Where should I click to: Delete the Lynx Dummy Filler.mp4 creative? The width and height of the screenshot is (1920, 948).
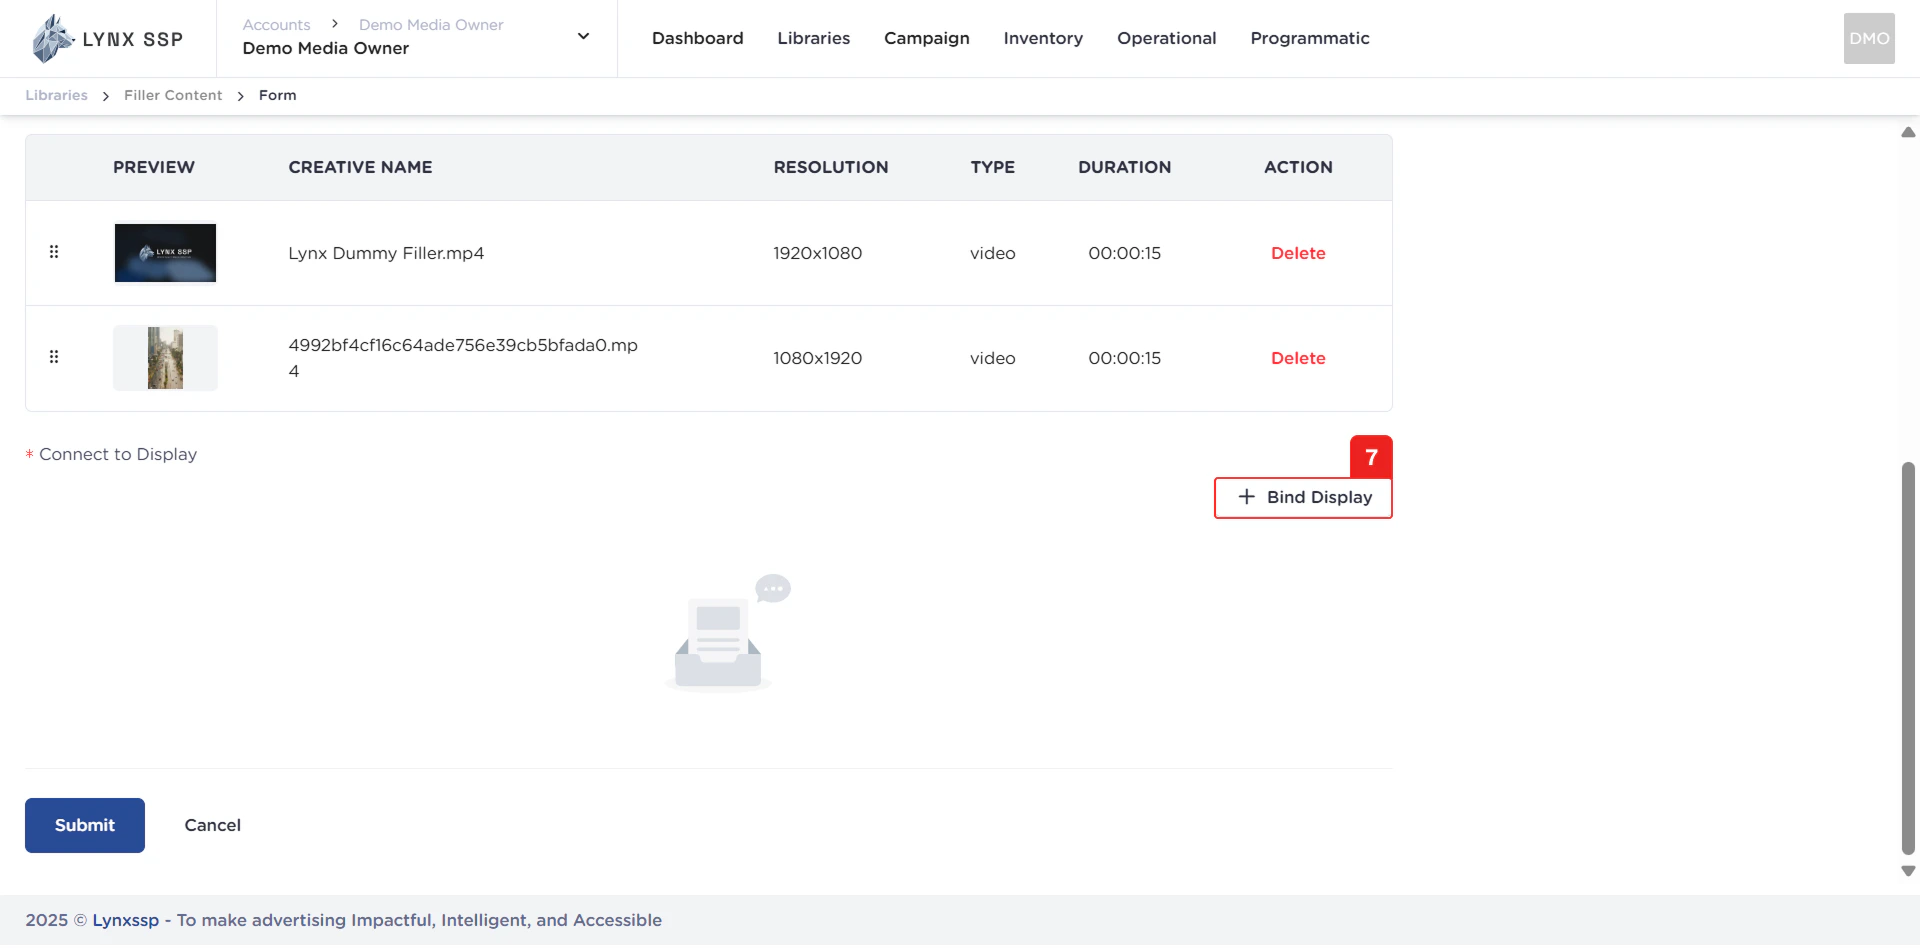pyautogui.click(x=1297, y=253)
